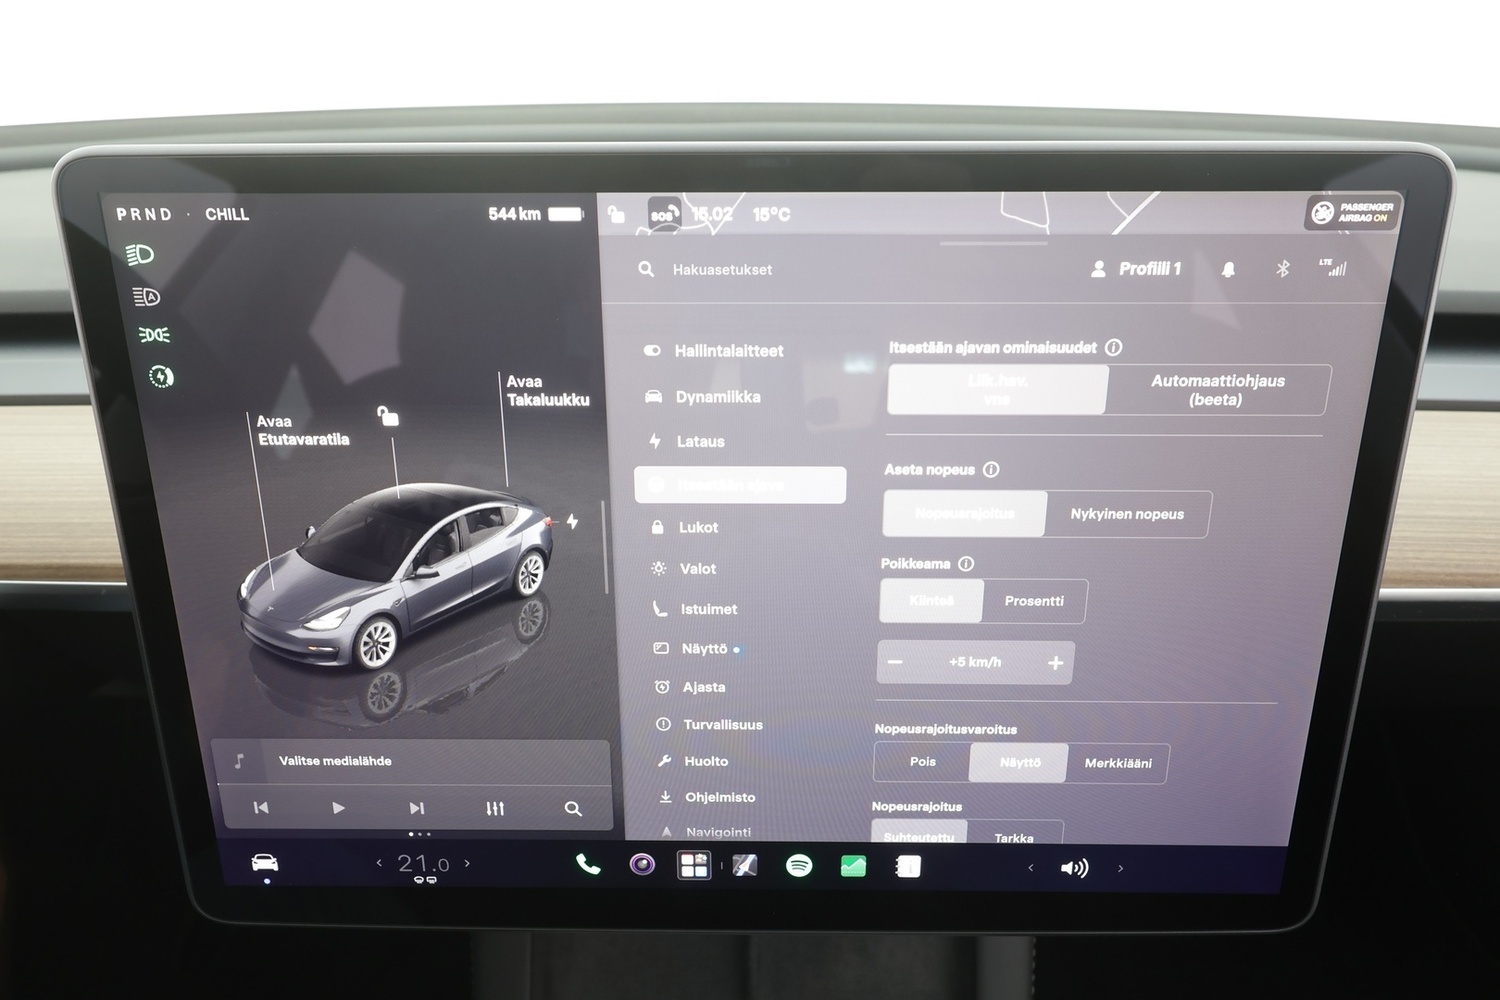Open the notifications bell icon
Image resolution: width=1500 pixels, height=1000 pixels.
(x=1228, y=269)
